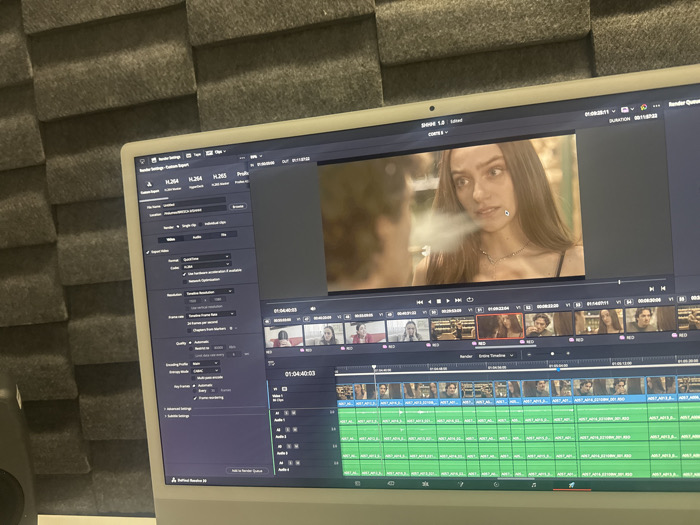This screenshot has width=700, height=525.
Task: Open the Encoding Profile dropdown
Action: pyautogui.click(x=205, y=363)
